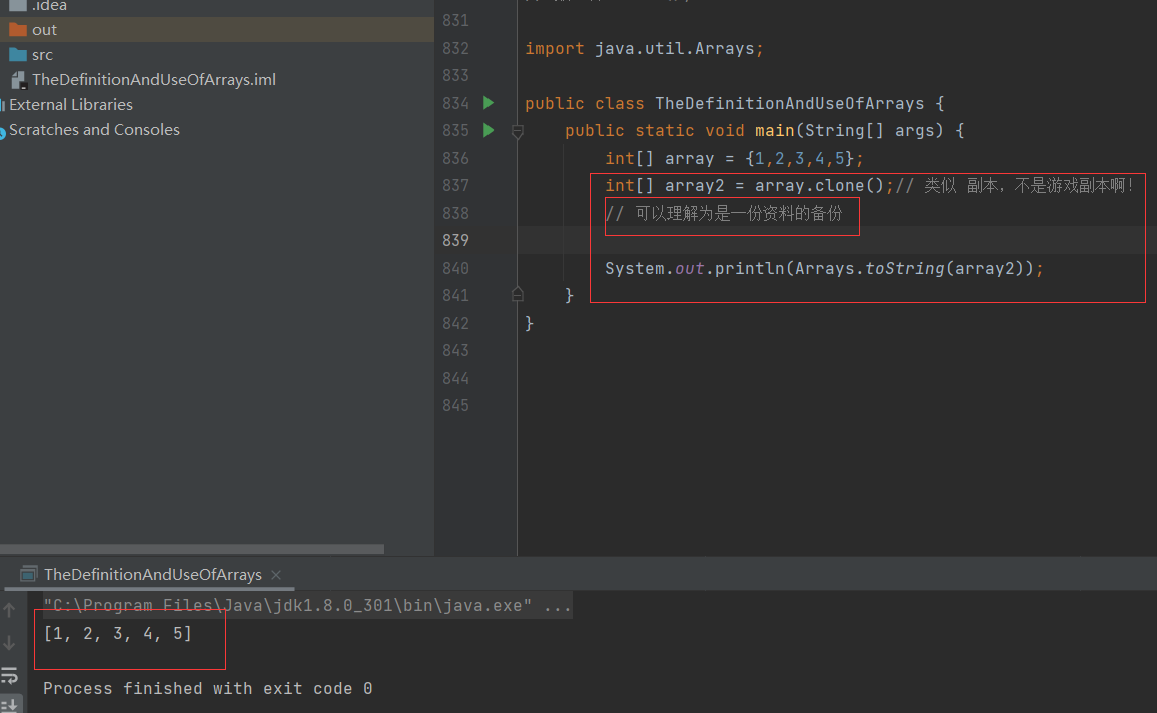Screen dimensions: 1157x713
Task: Open TheDefinitionAndUseOfArrays.iml file
Action: (x=153, y=80)
